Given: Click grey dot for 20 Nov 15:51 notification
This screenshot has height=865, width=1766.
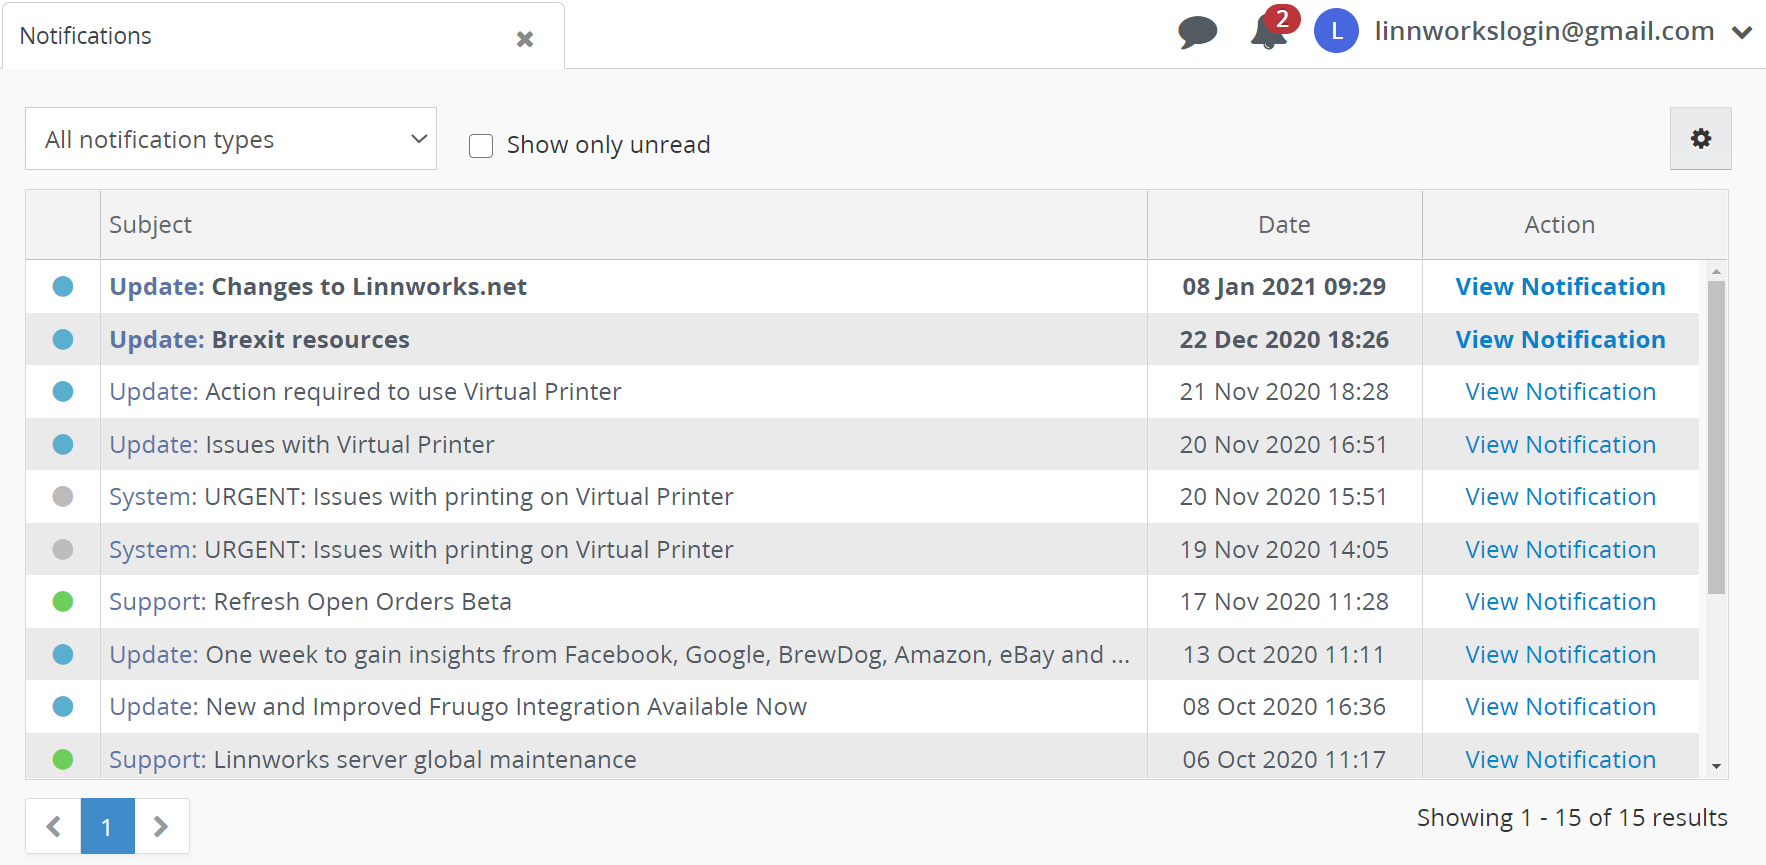Looking at the screenshot, I should (63, 497).
